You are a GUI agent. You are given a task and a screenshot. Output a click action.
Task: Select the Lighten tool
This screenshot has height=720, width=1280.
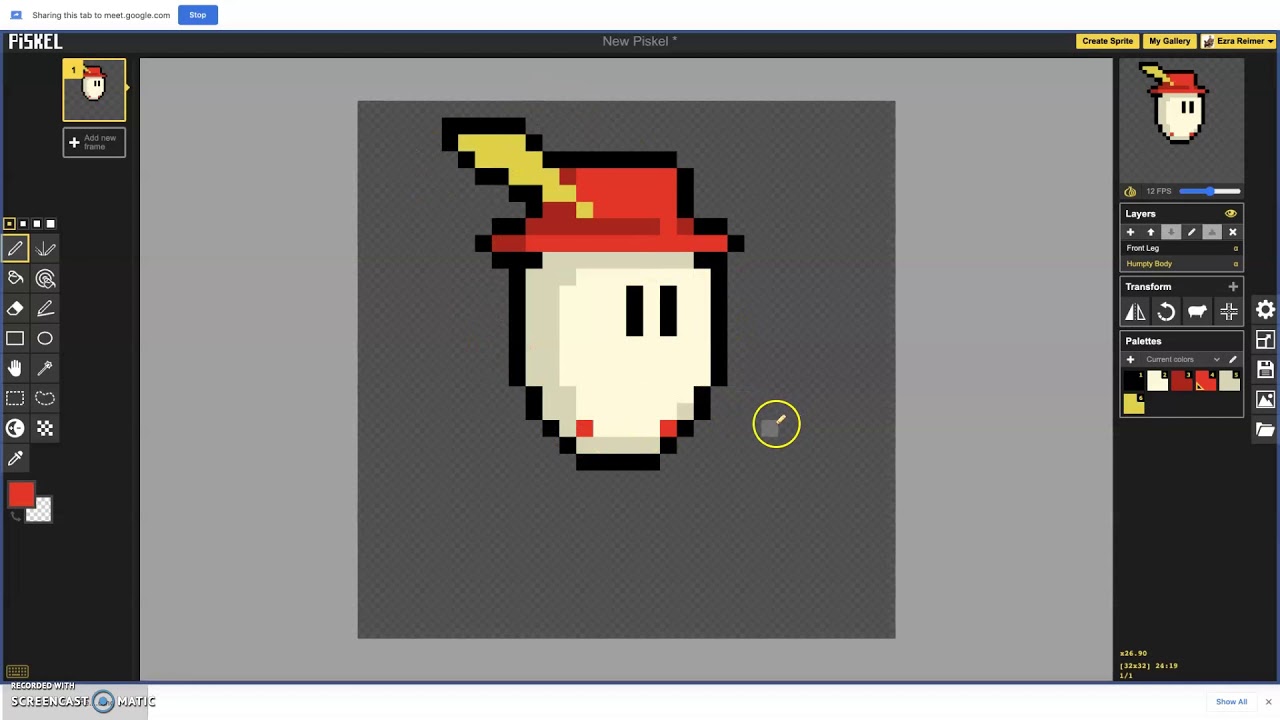15,428
